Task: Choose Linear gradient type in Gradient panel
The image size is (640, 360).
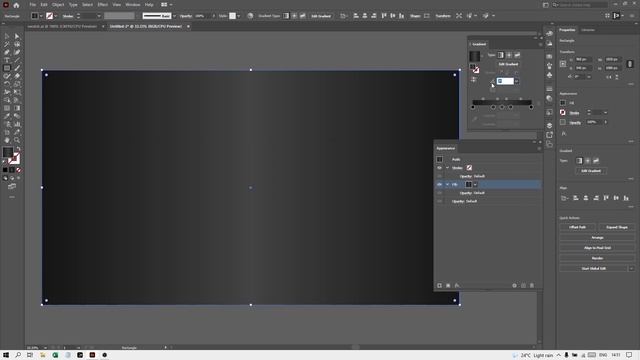Action: point(500,55)
